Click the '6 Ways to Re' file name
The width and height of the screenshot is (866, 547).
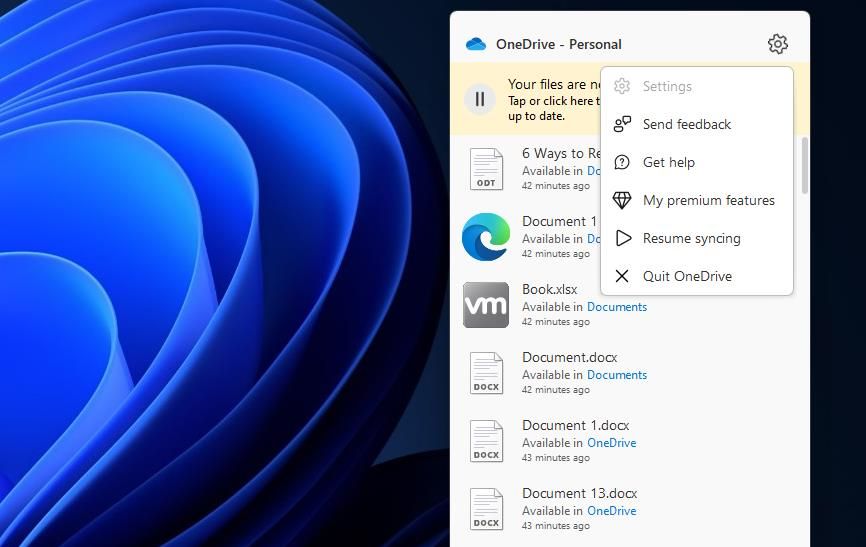coord(561,153)
